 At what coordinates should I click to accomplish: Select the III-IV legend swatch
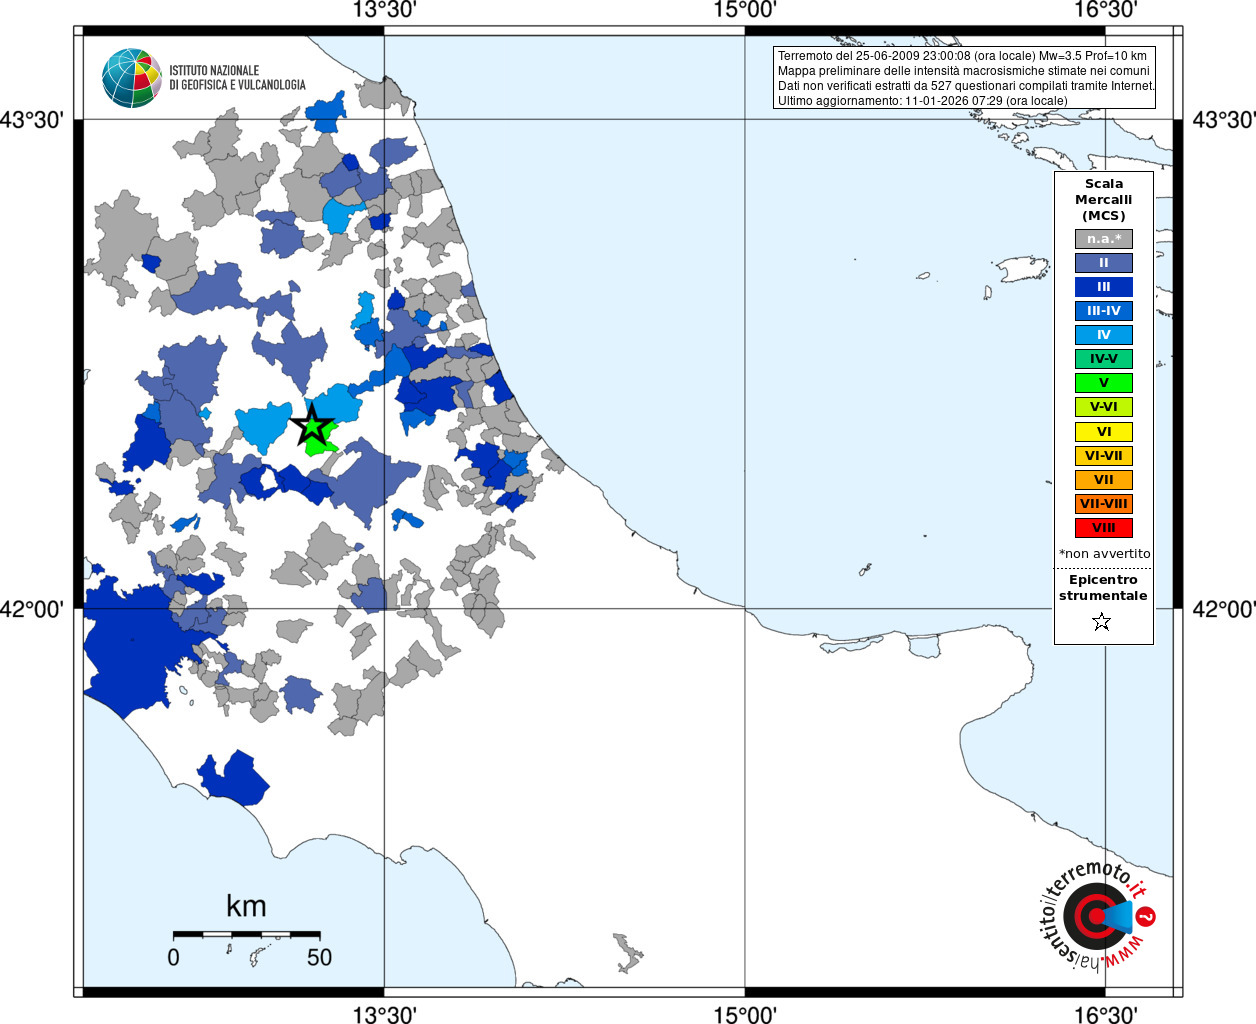(1104, 311)
